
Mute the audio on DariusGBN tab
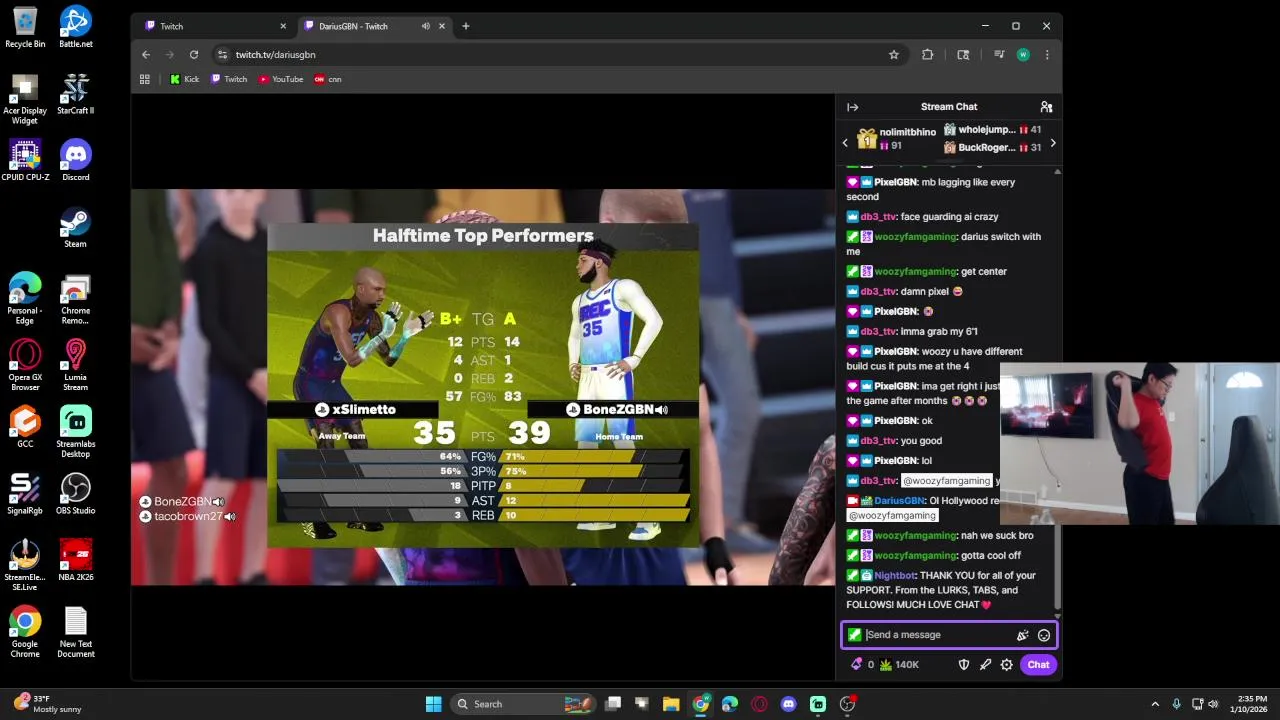coord(426,26)
